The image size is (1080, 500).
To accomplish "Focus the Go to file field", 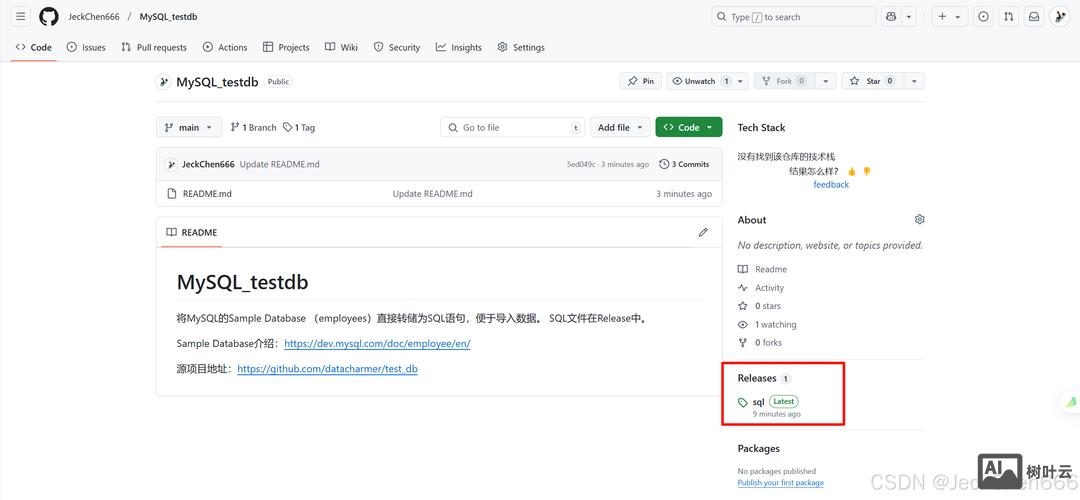I will [x=513, y=127].
